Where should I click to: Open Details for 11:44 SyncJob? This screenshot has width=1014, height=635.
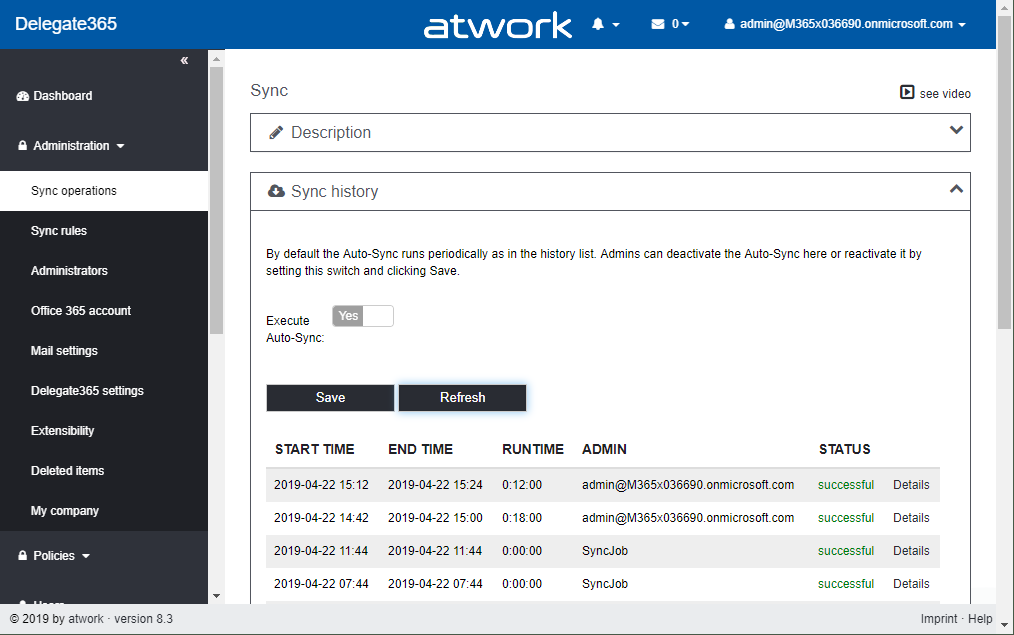click(x=911, y=551)
